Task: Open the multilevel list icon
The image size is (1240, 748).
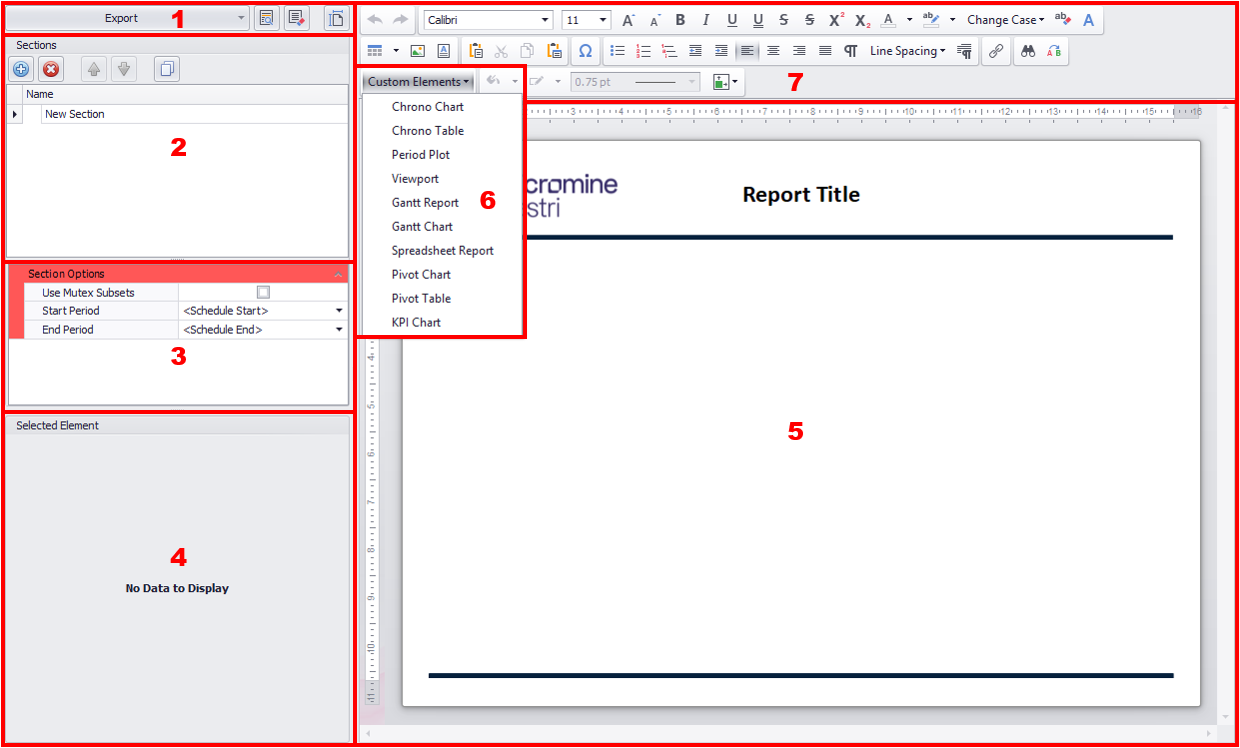Action: [x=669, y=51]
